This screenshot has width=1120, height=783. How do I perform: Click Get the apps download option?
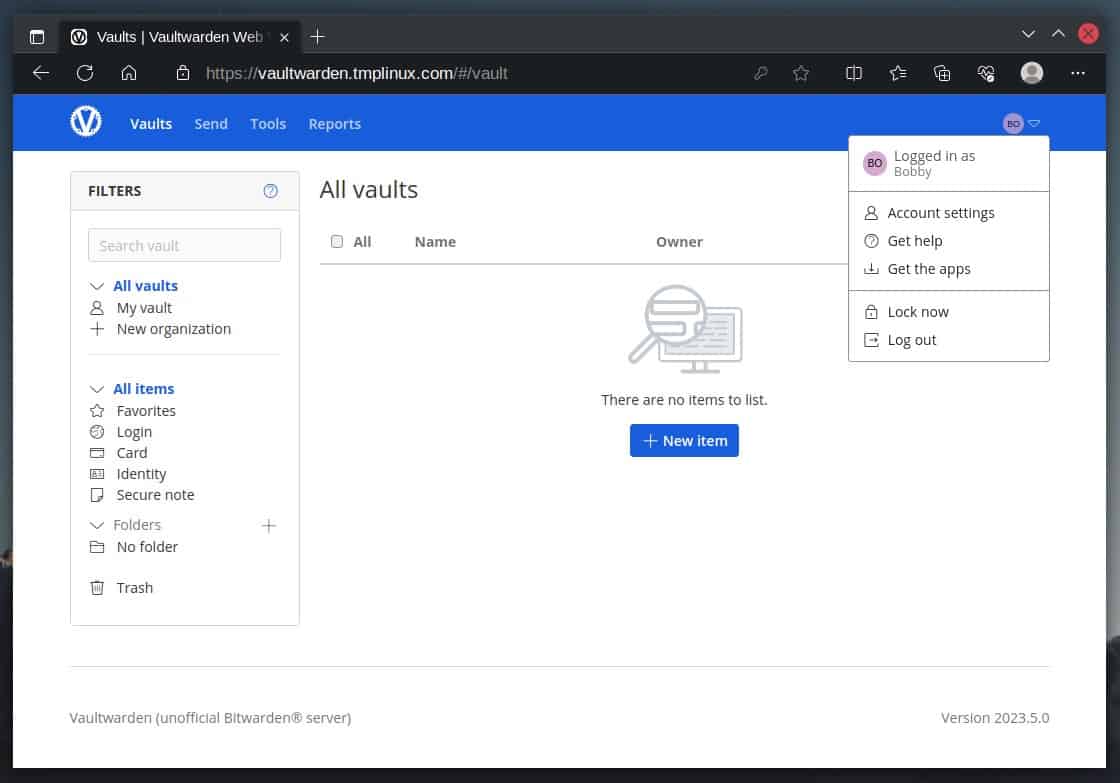point(928,268)
